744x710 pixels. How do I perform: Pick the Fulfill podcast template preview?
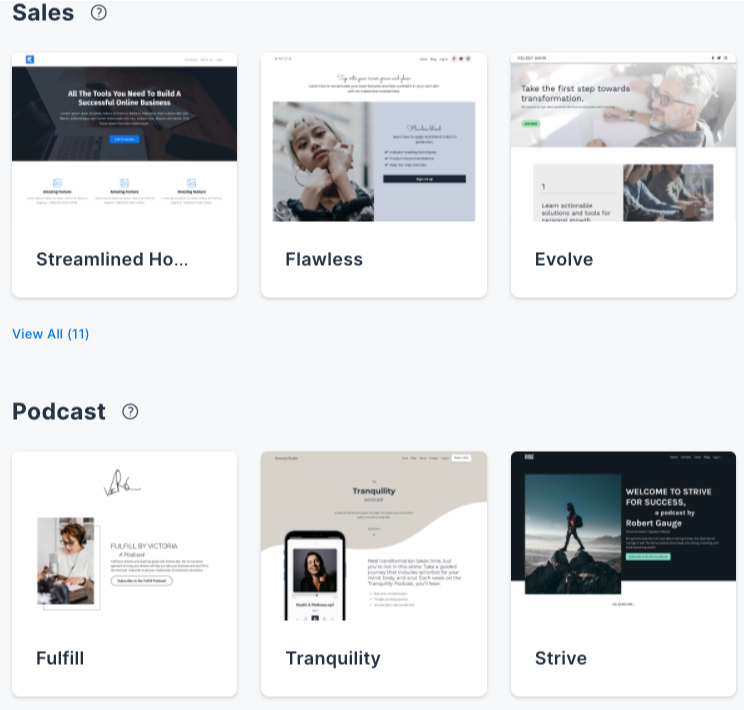tap(124, 536)
